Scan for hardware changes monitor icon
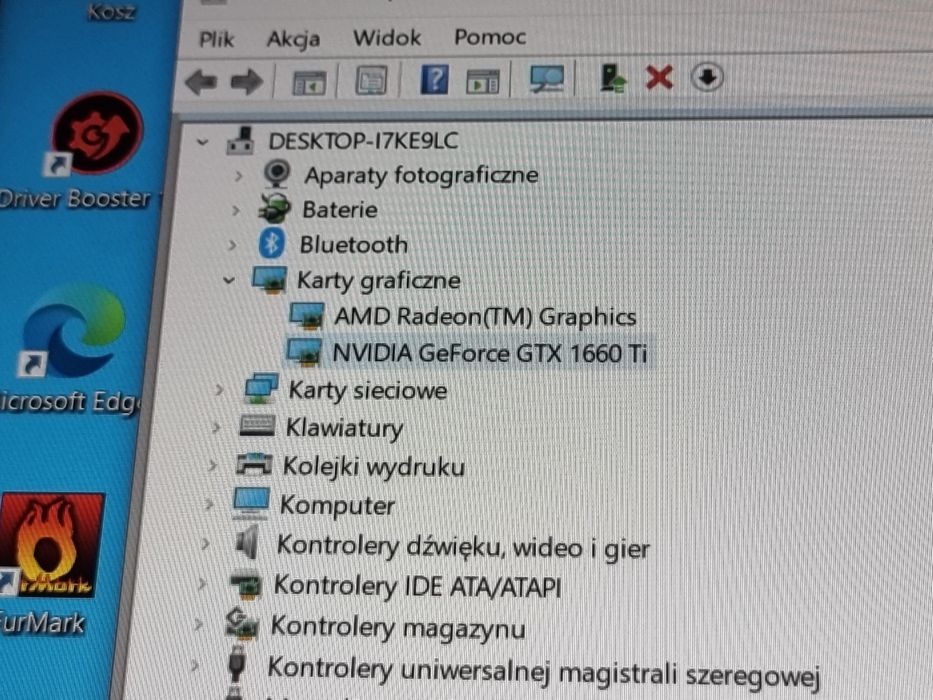This screenshot has height=700, width=933. coord(546,79)
